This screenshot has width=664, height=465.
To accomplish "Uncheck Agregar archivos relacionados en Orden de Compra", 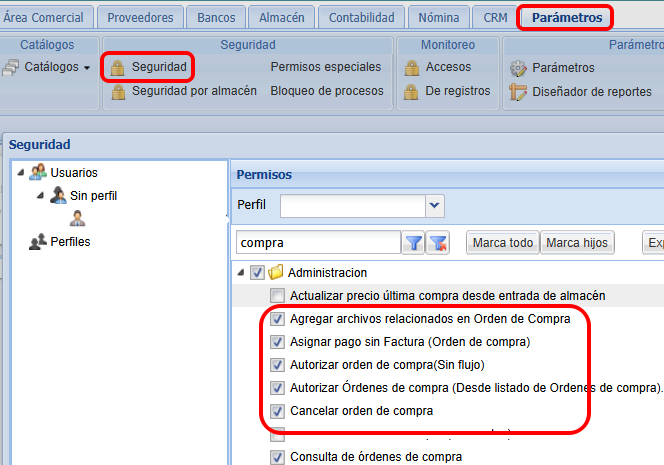I will click(x=277, y=318).
